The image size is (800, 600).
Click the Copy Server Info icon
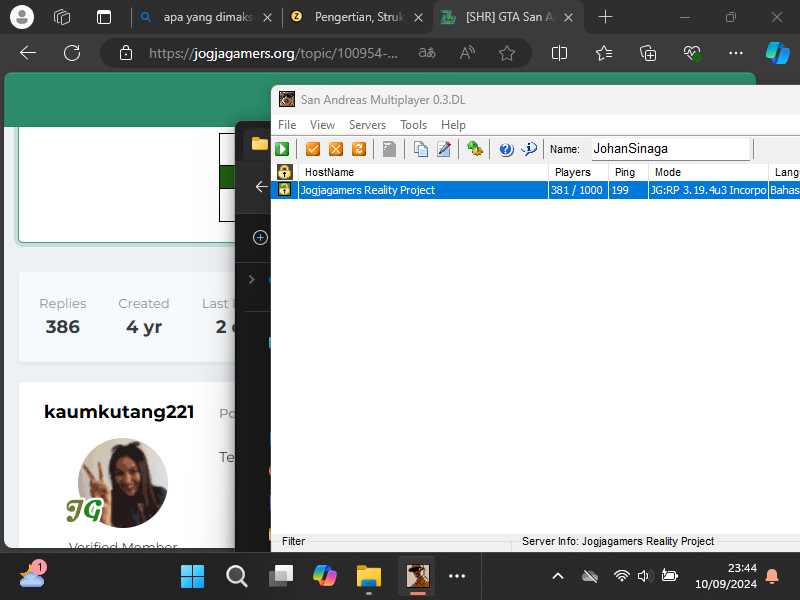tap(421, 149)
